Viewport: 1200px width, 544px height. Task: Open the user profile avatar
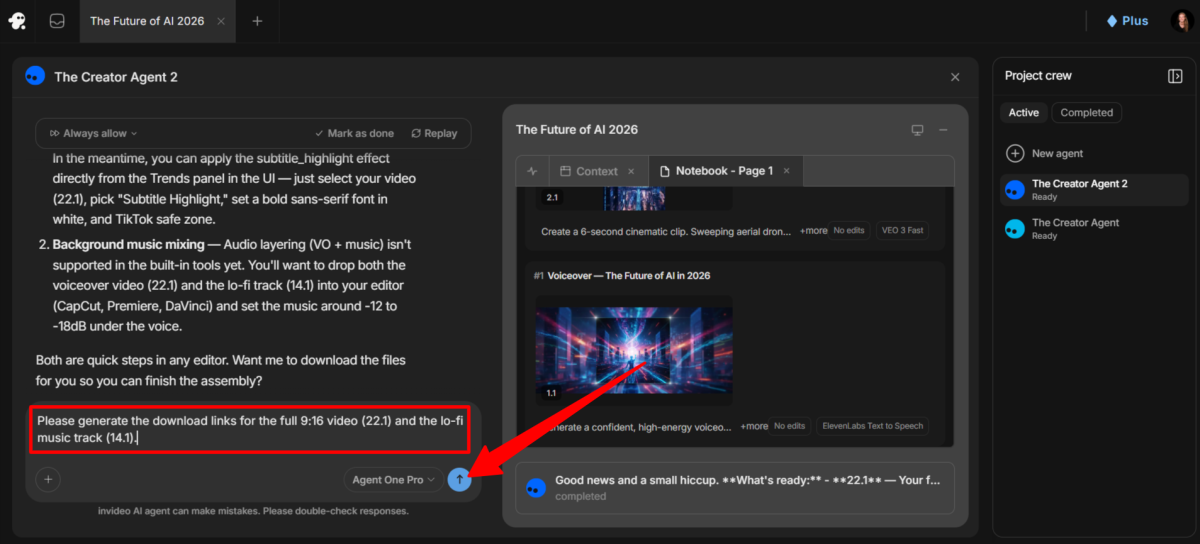[x=1180, y=21]
